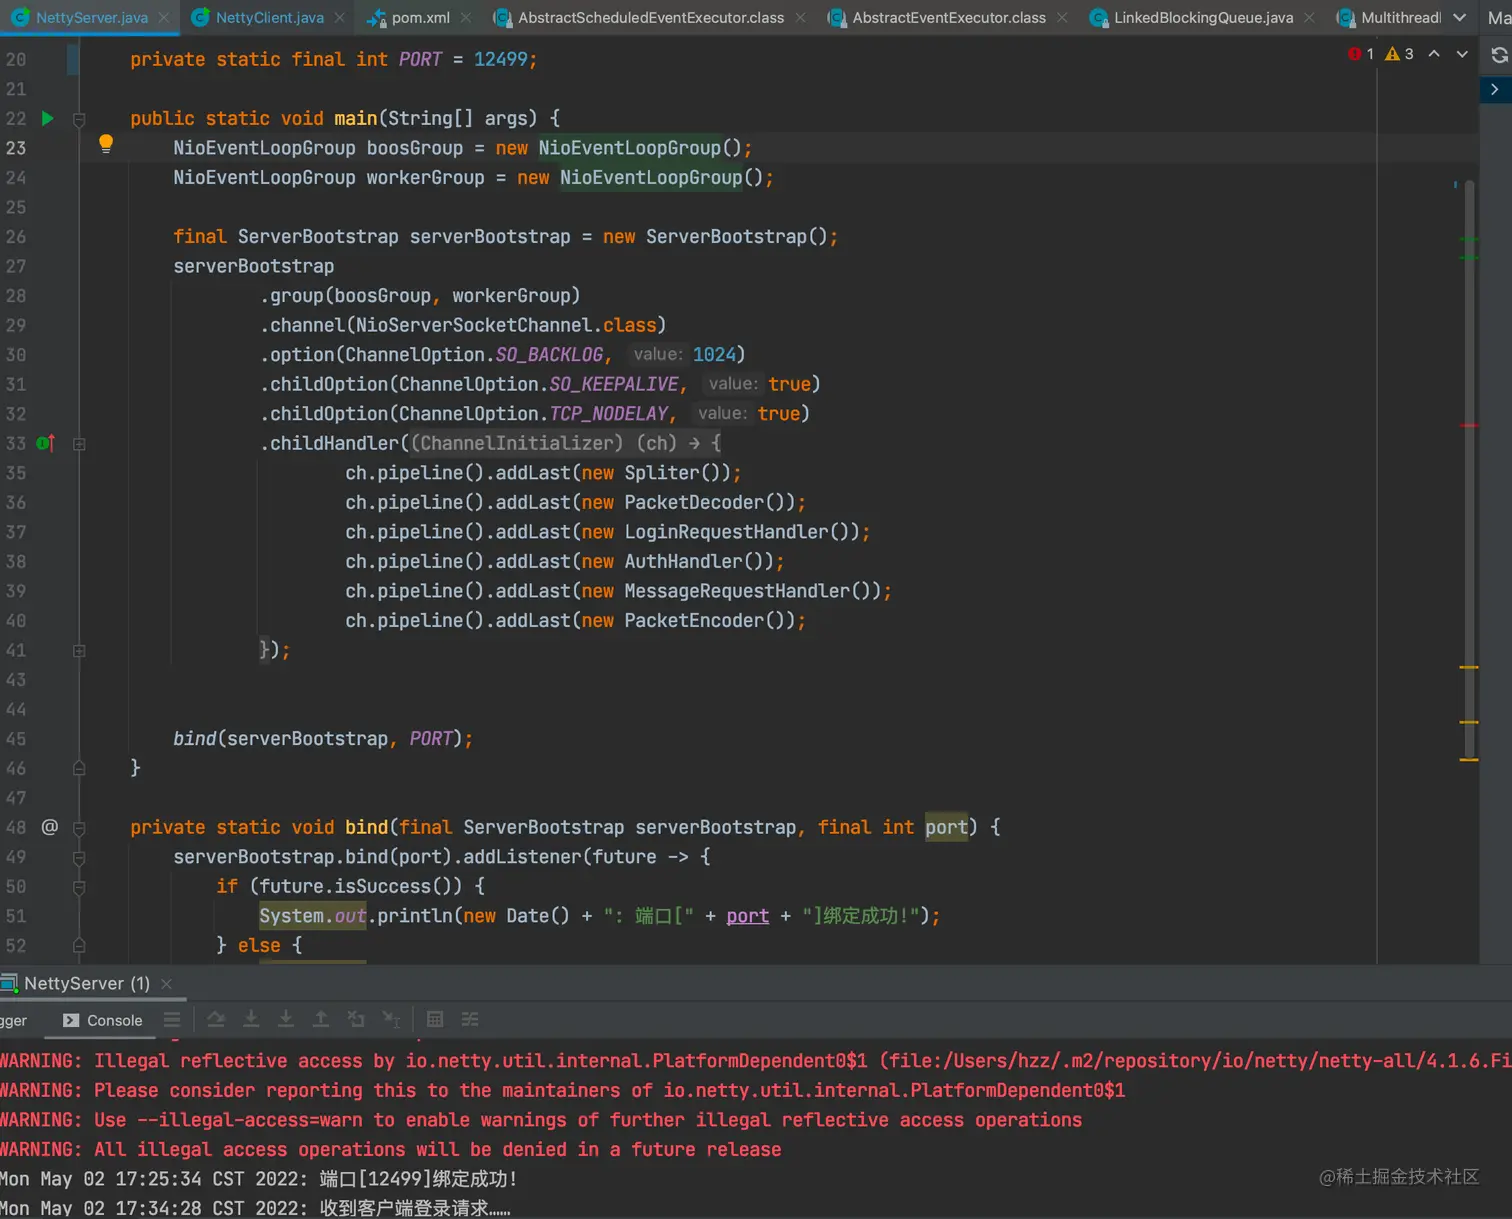The image size is (1512, 1219).
Task: Collapse the childHandler lambda fold at line 33
Action: [79, 444]
